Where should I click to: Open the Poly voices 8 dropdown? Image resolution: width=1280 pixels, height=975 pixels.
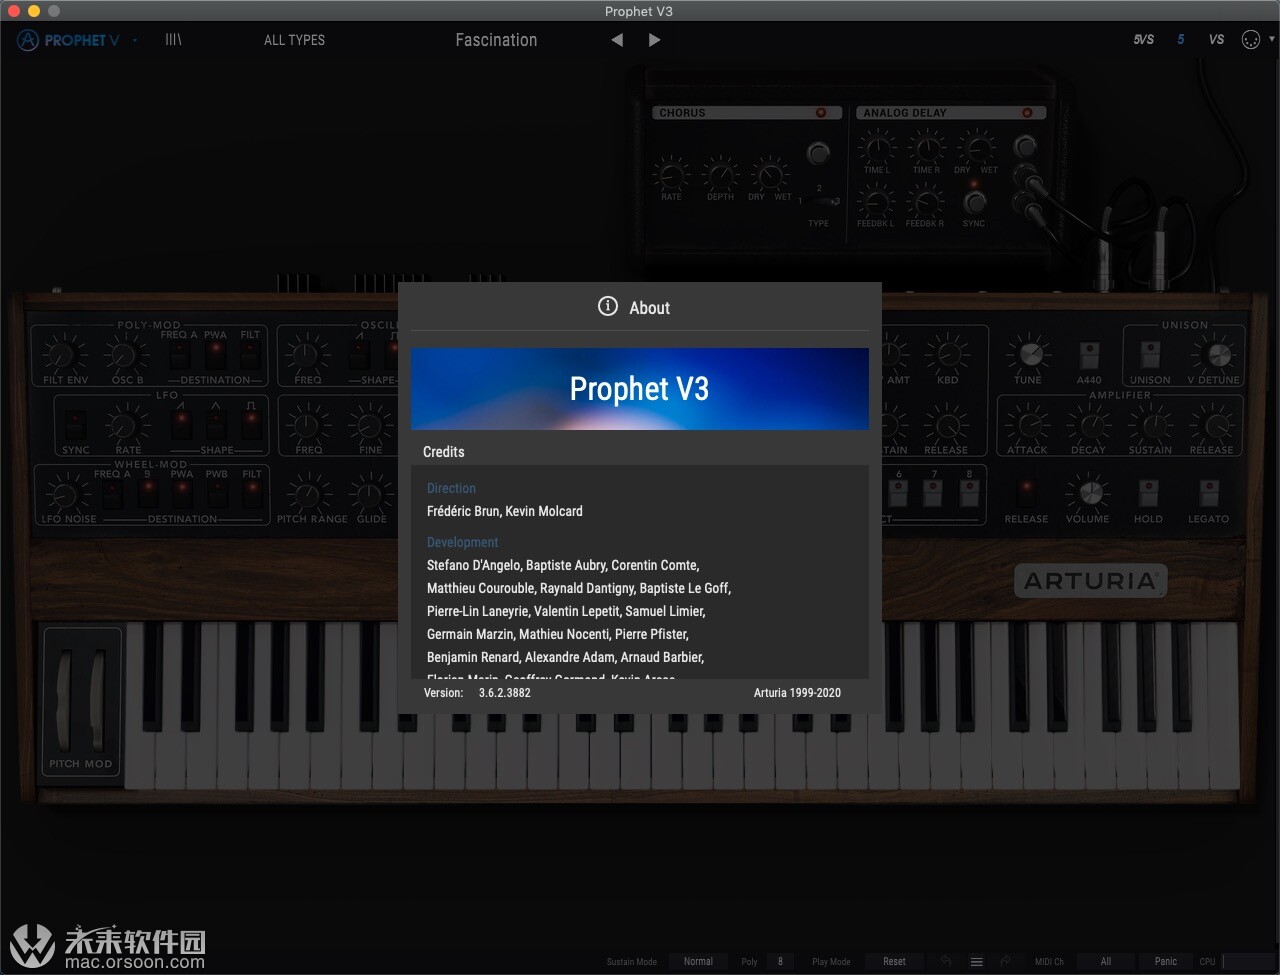click(x=780, y=962)
